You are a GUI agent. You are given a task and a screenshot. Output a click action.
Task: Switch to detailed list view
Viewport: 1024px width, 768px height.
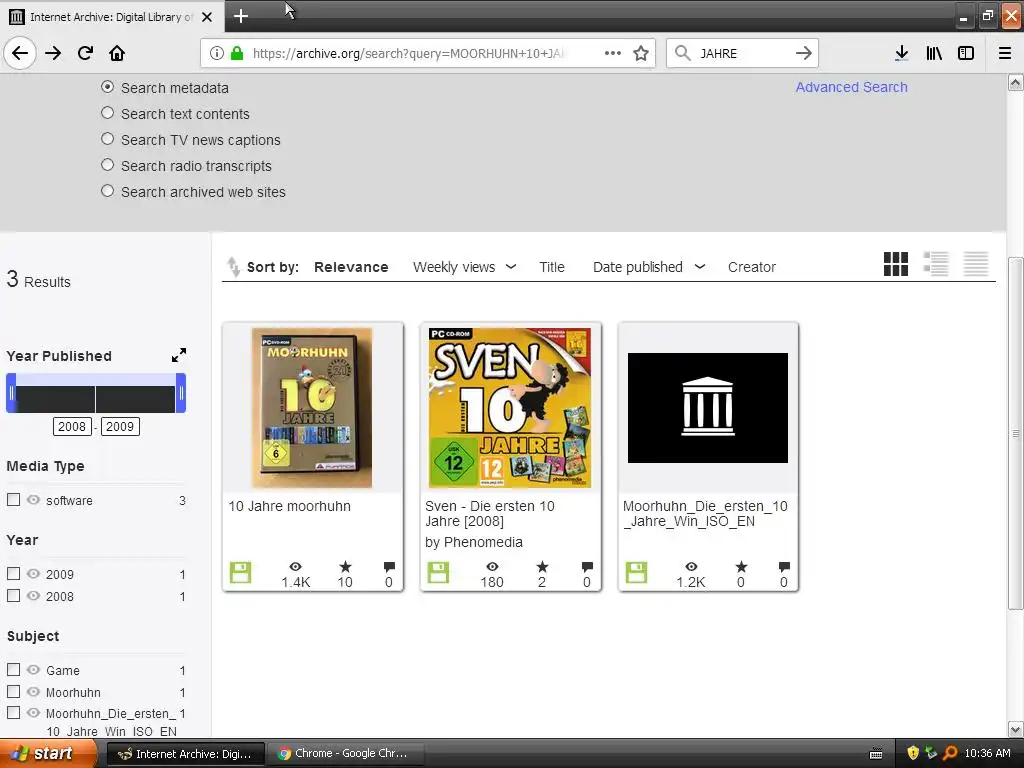(936, 264)
